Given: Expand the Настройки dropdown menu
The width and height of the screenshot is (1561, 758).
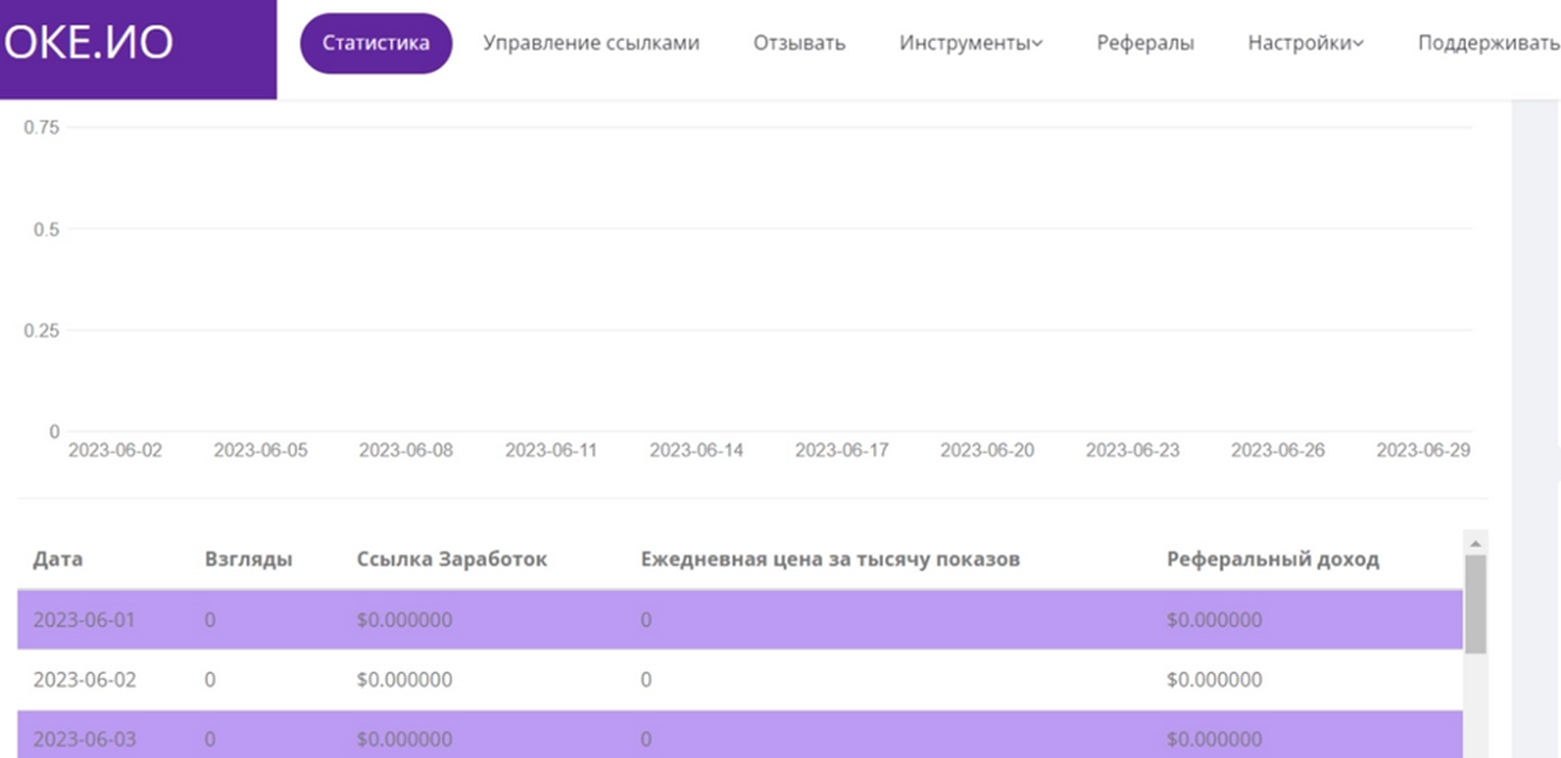Looking at the screenshot, I should [x=1300, y=43].
